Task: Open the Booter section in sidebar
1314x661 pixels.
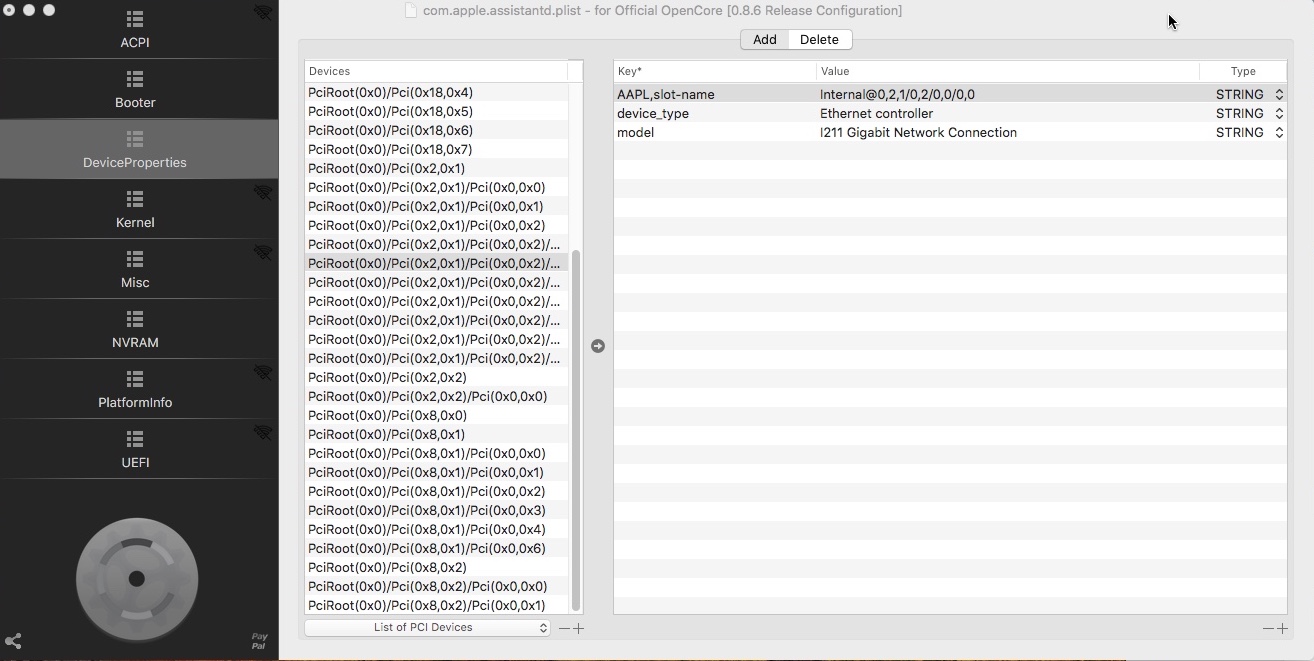Action: [135, 90]
